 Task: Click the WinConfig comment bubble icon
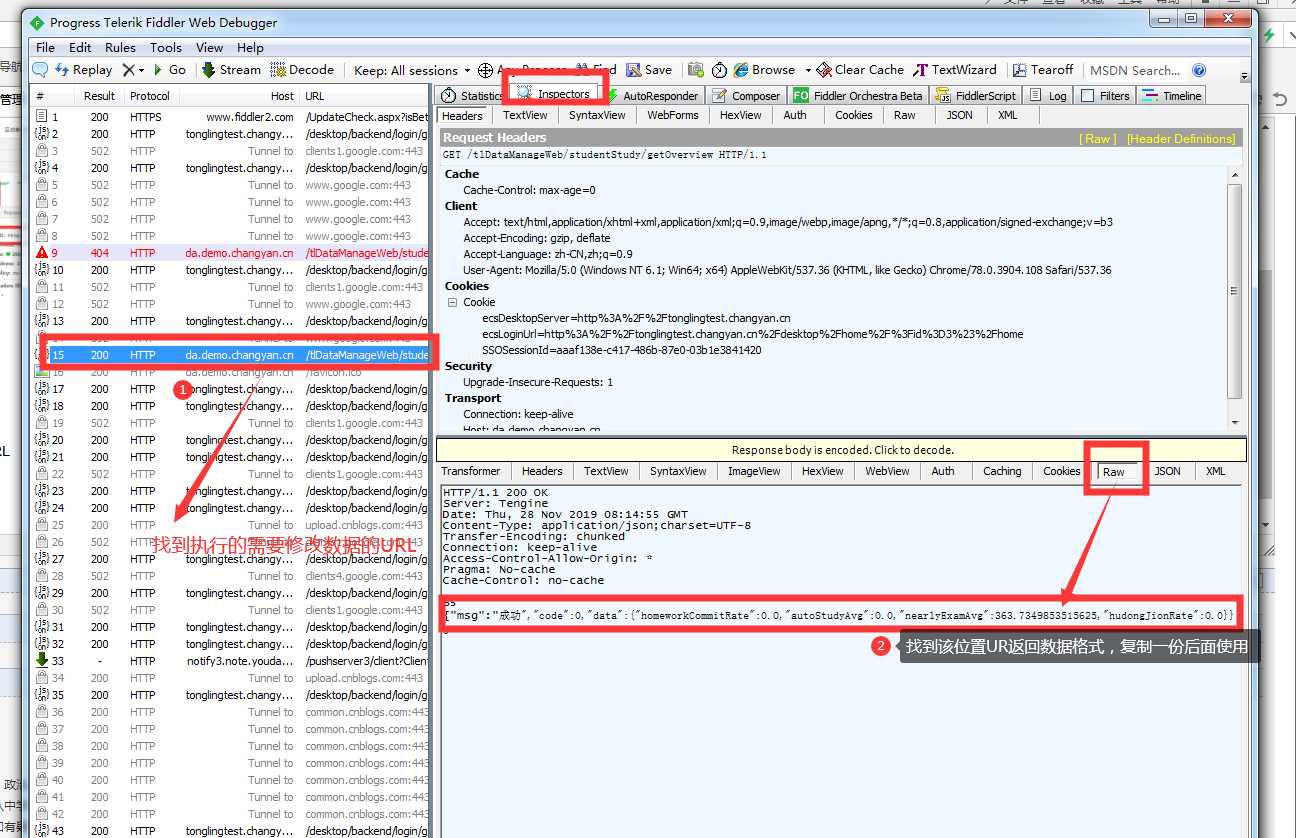(40, 70)
